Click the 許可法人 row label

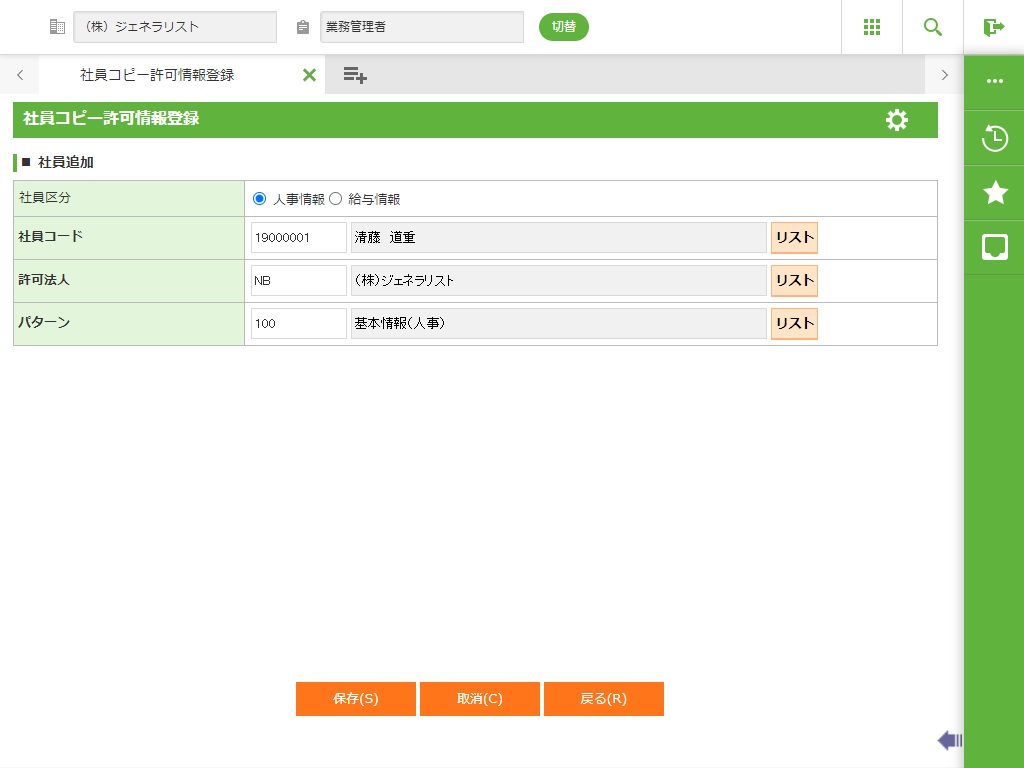(x=43, y=280)
